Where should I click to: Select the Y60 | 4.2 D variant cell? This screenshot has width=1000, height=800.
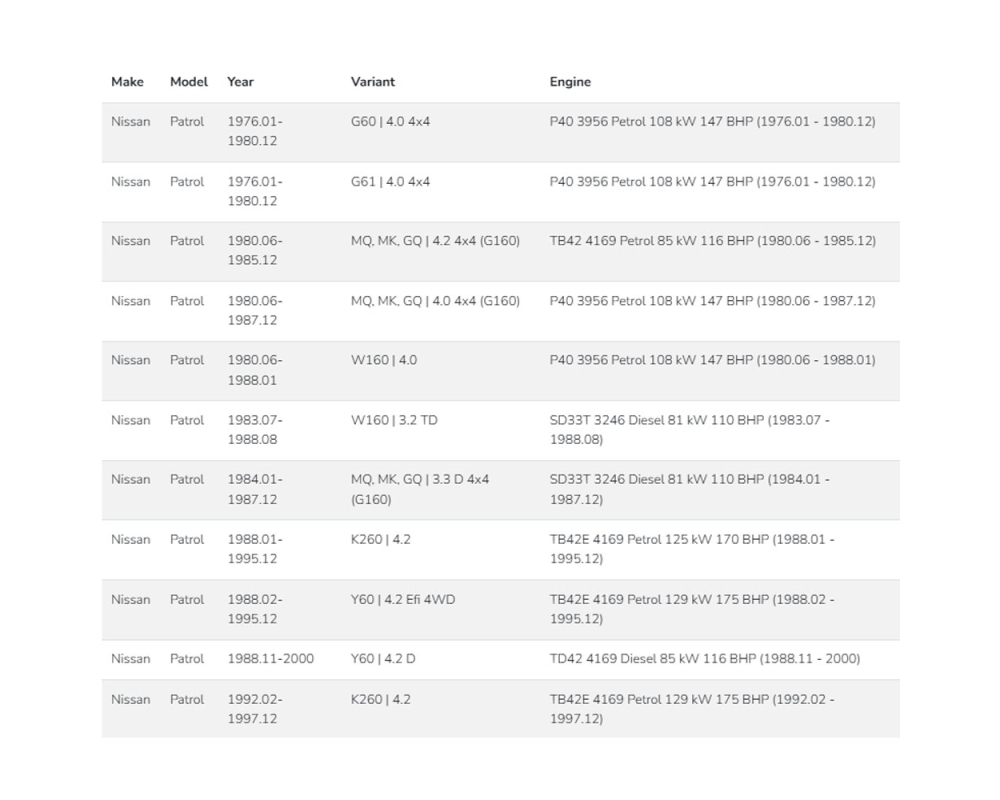383,659
